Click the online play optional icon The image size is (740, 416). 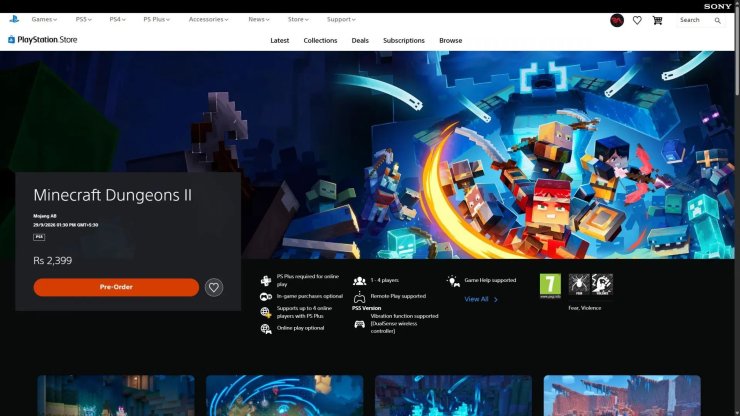(x=266, y=329)
